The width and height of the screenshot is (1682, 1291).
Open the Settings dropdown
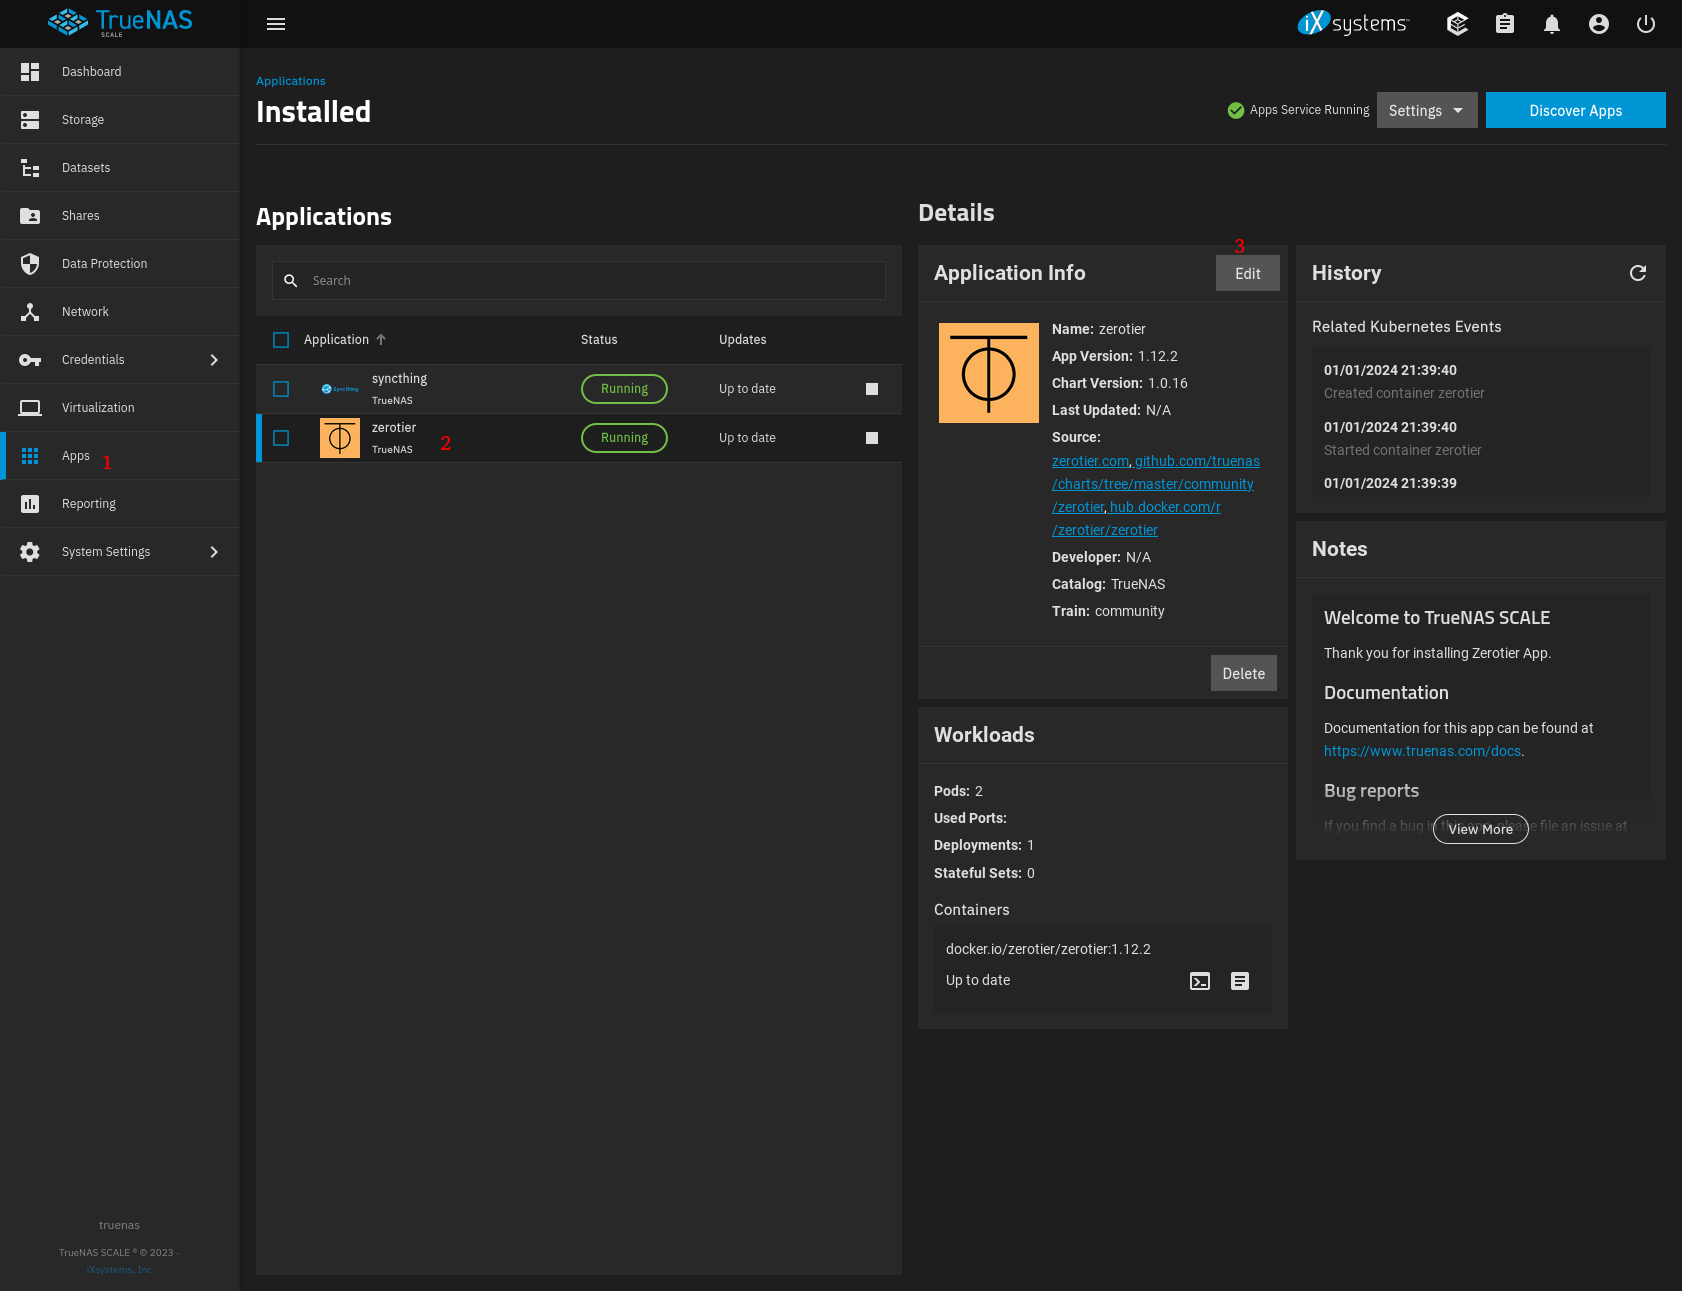tap(1426, 110)
